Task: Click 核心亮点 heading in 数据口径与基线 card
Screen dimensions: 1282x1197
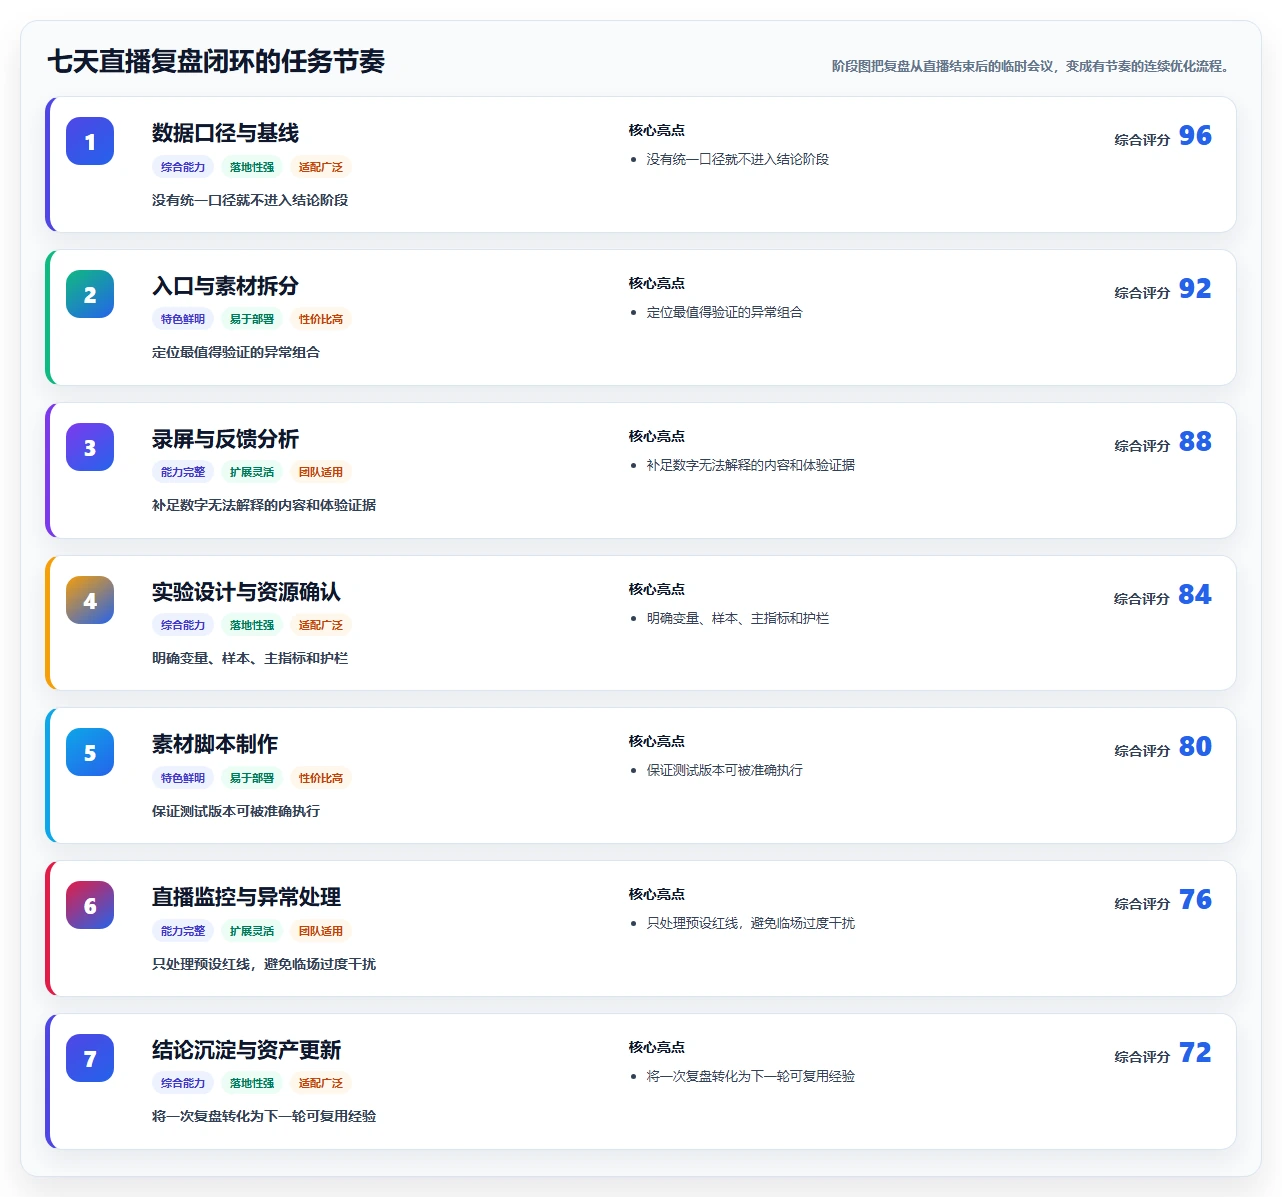Action: pos(657,130)
